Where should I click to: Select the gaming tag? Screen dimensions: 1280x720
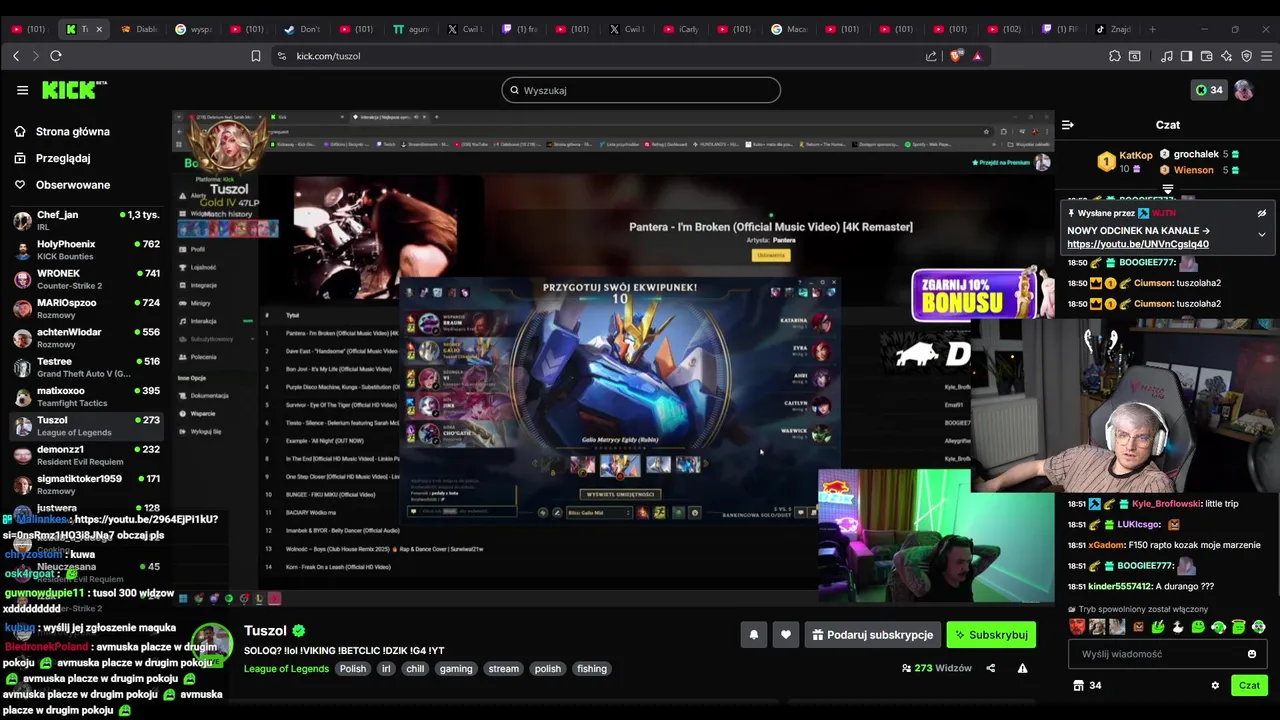point(456,669)
